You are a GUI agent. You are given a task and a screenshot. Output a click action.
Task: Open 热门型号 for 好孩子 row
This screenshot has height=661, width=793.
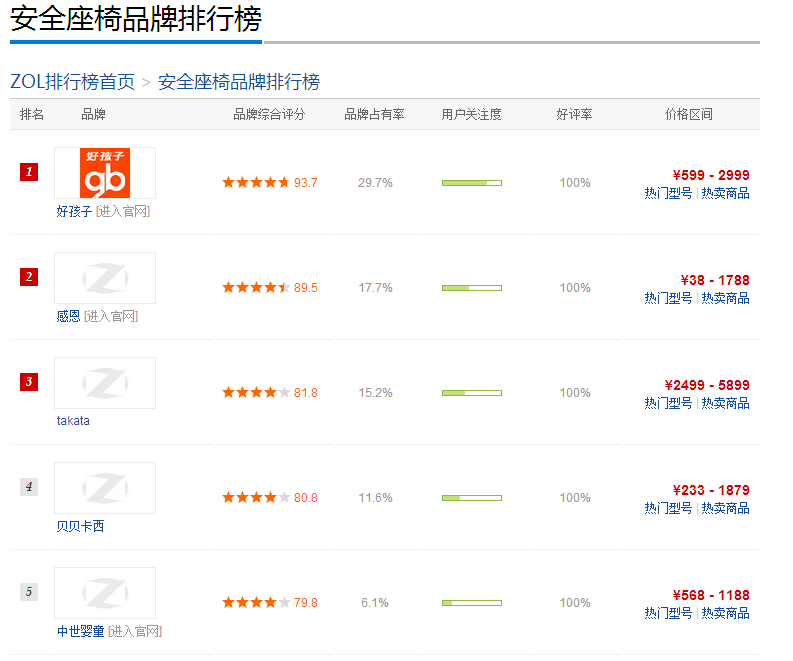668,194
